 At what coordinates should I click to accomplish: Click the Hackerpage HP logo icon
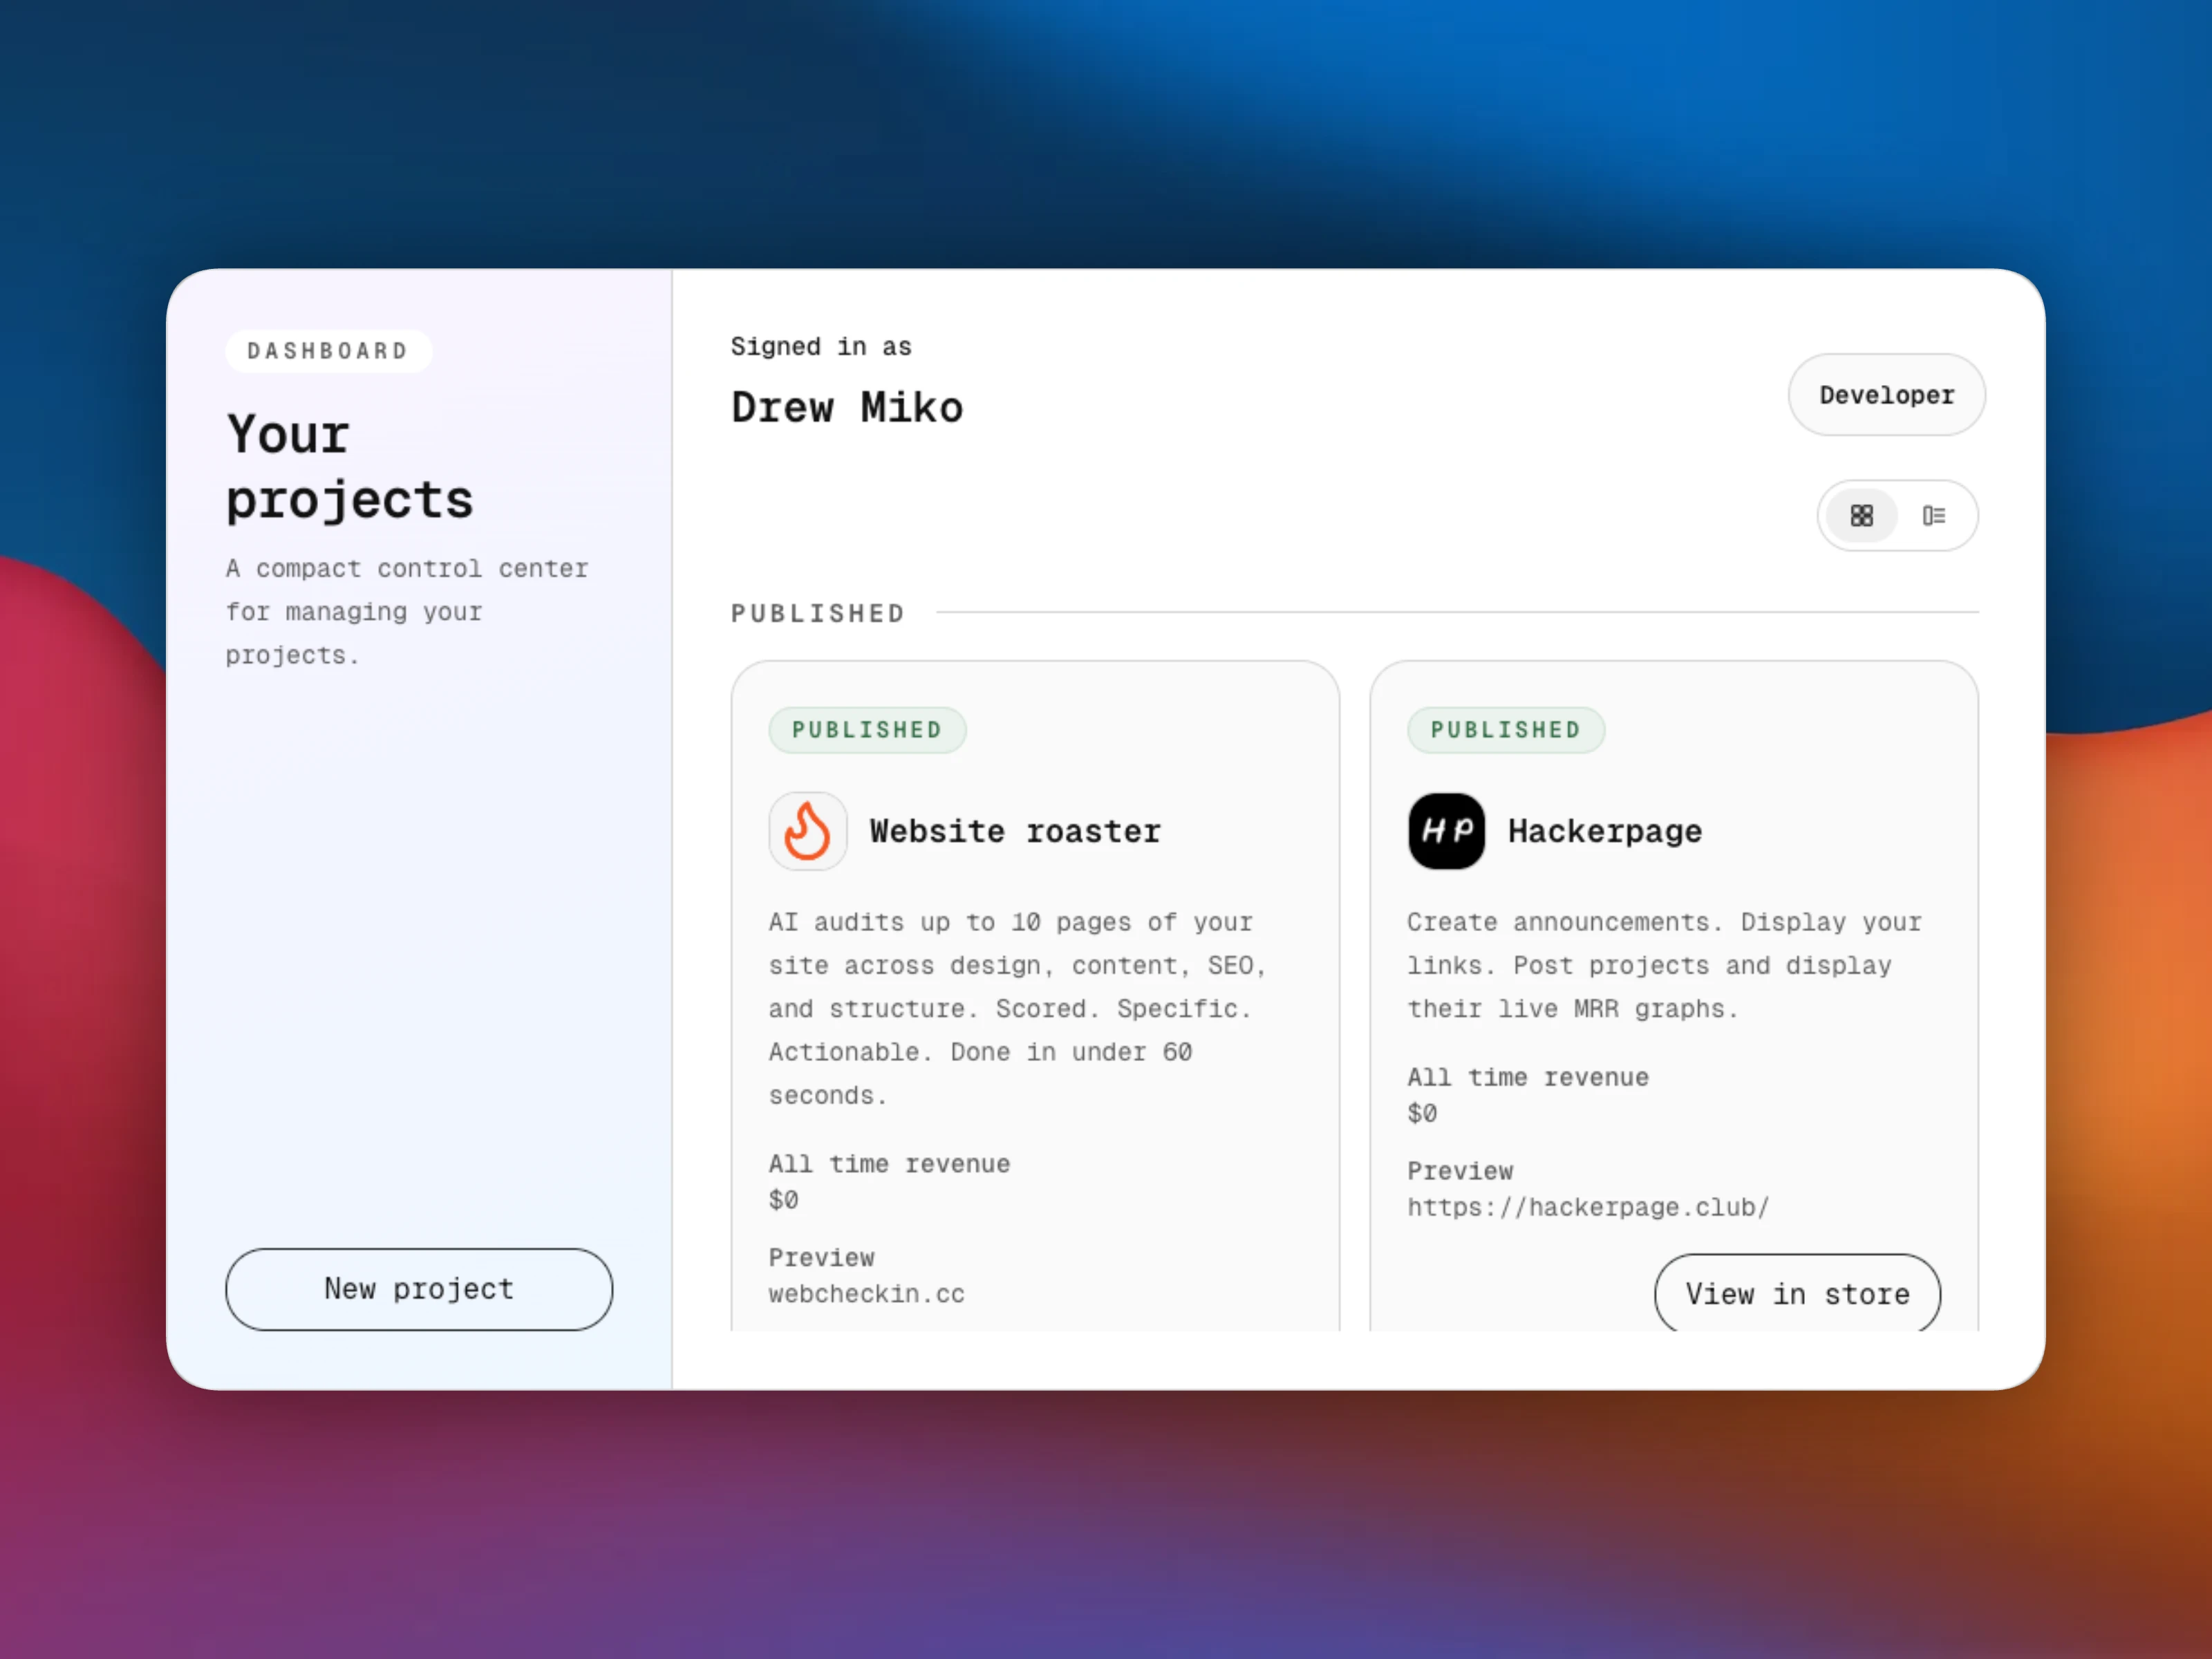click(1446, 831)
